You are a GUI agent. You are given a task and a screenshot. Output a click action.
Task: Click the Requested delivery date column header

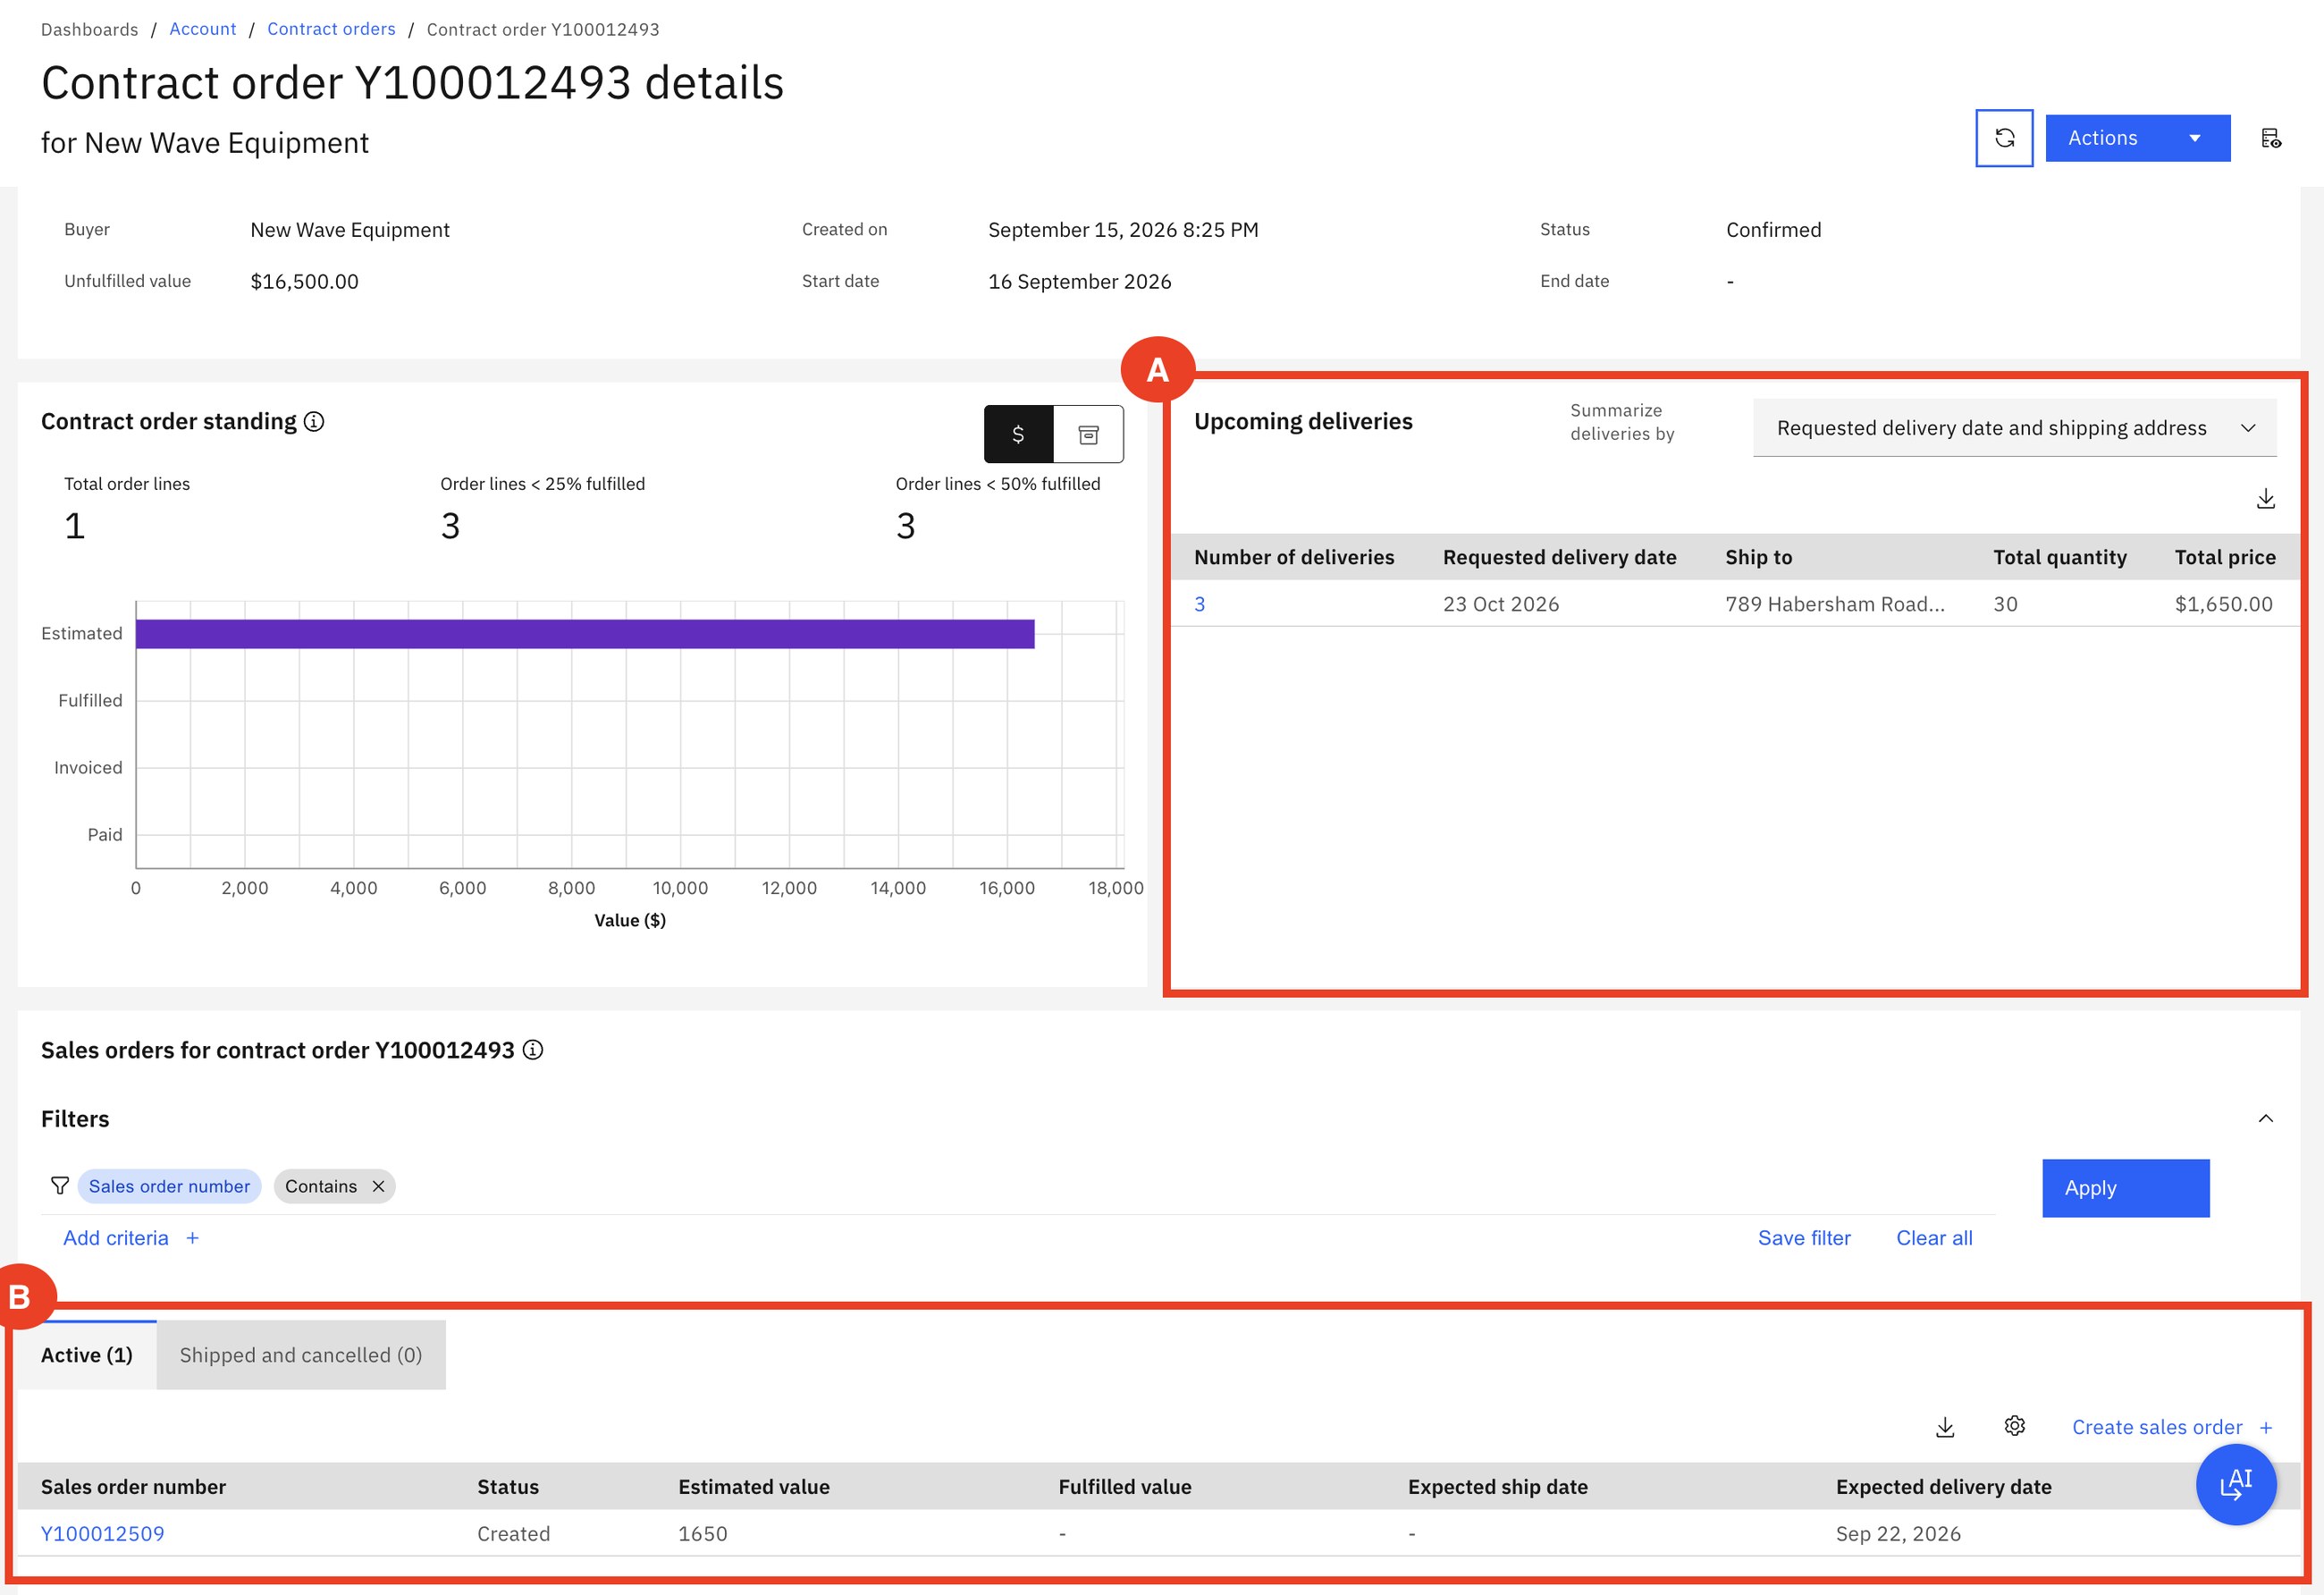click(1559, 557)
